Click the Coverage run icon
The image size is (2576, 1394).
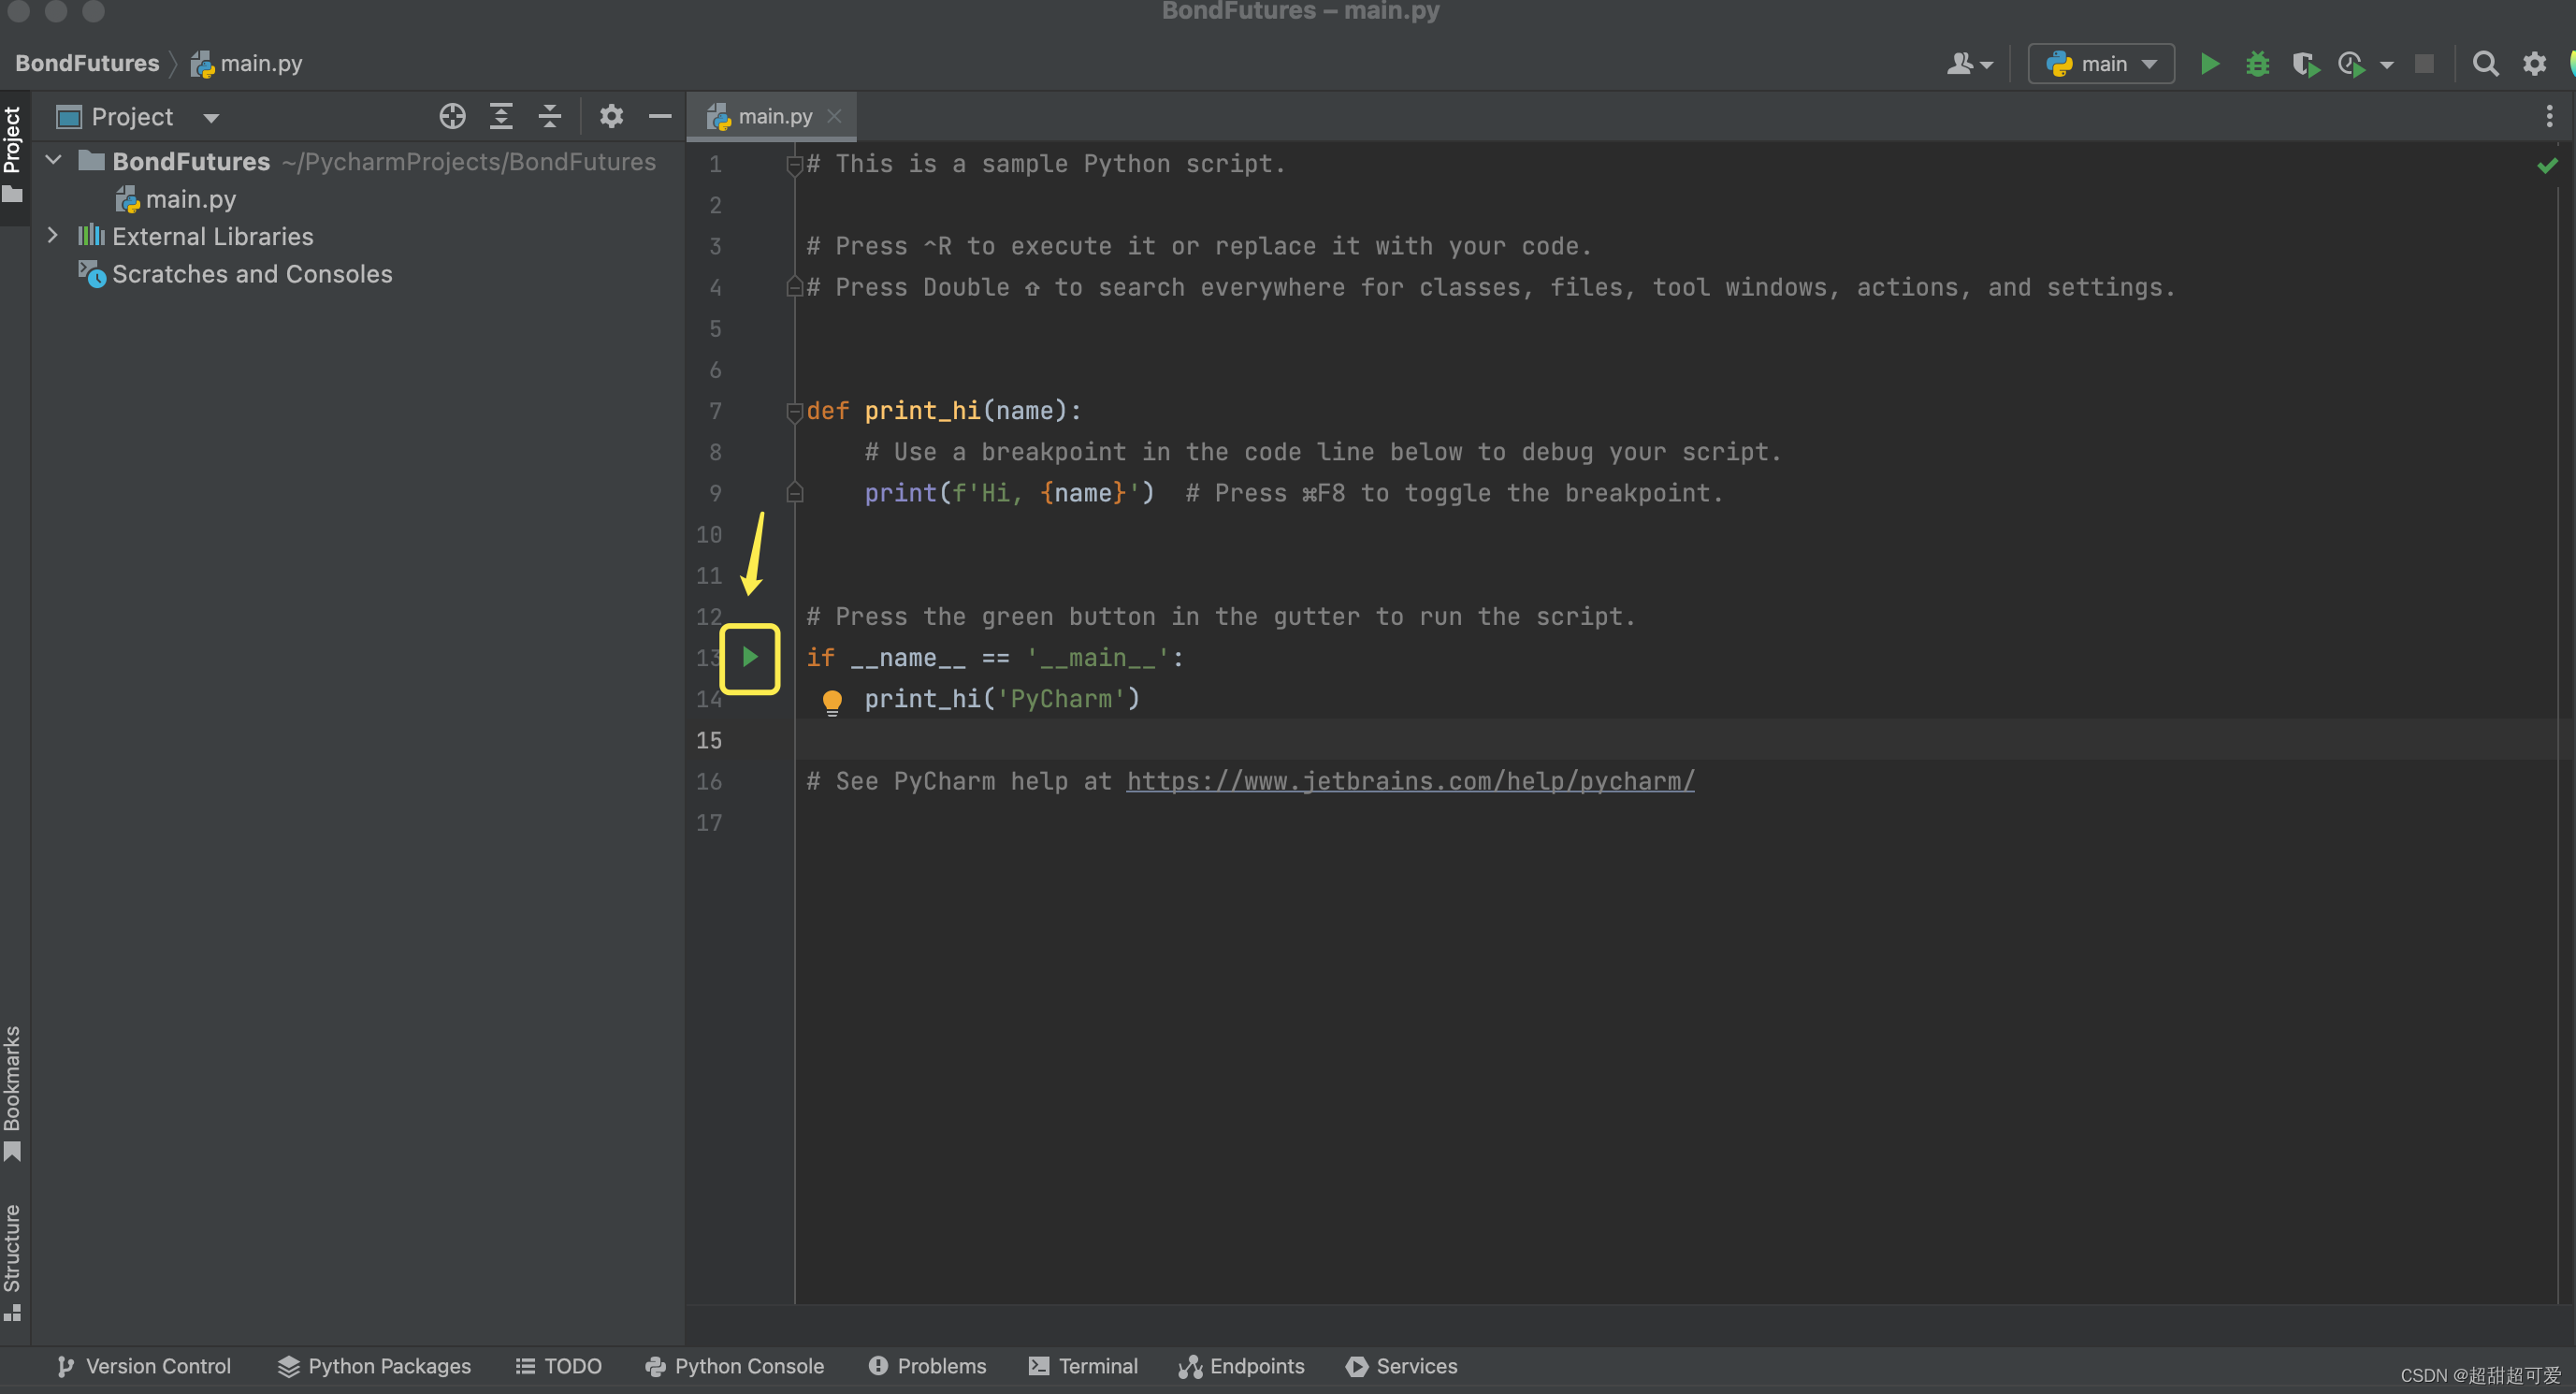point(2303,65)
